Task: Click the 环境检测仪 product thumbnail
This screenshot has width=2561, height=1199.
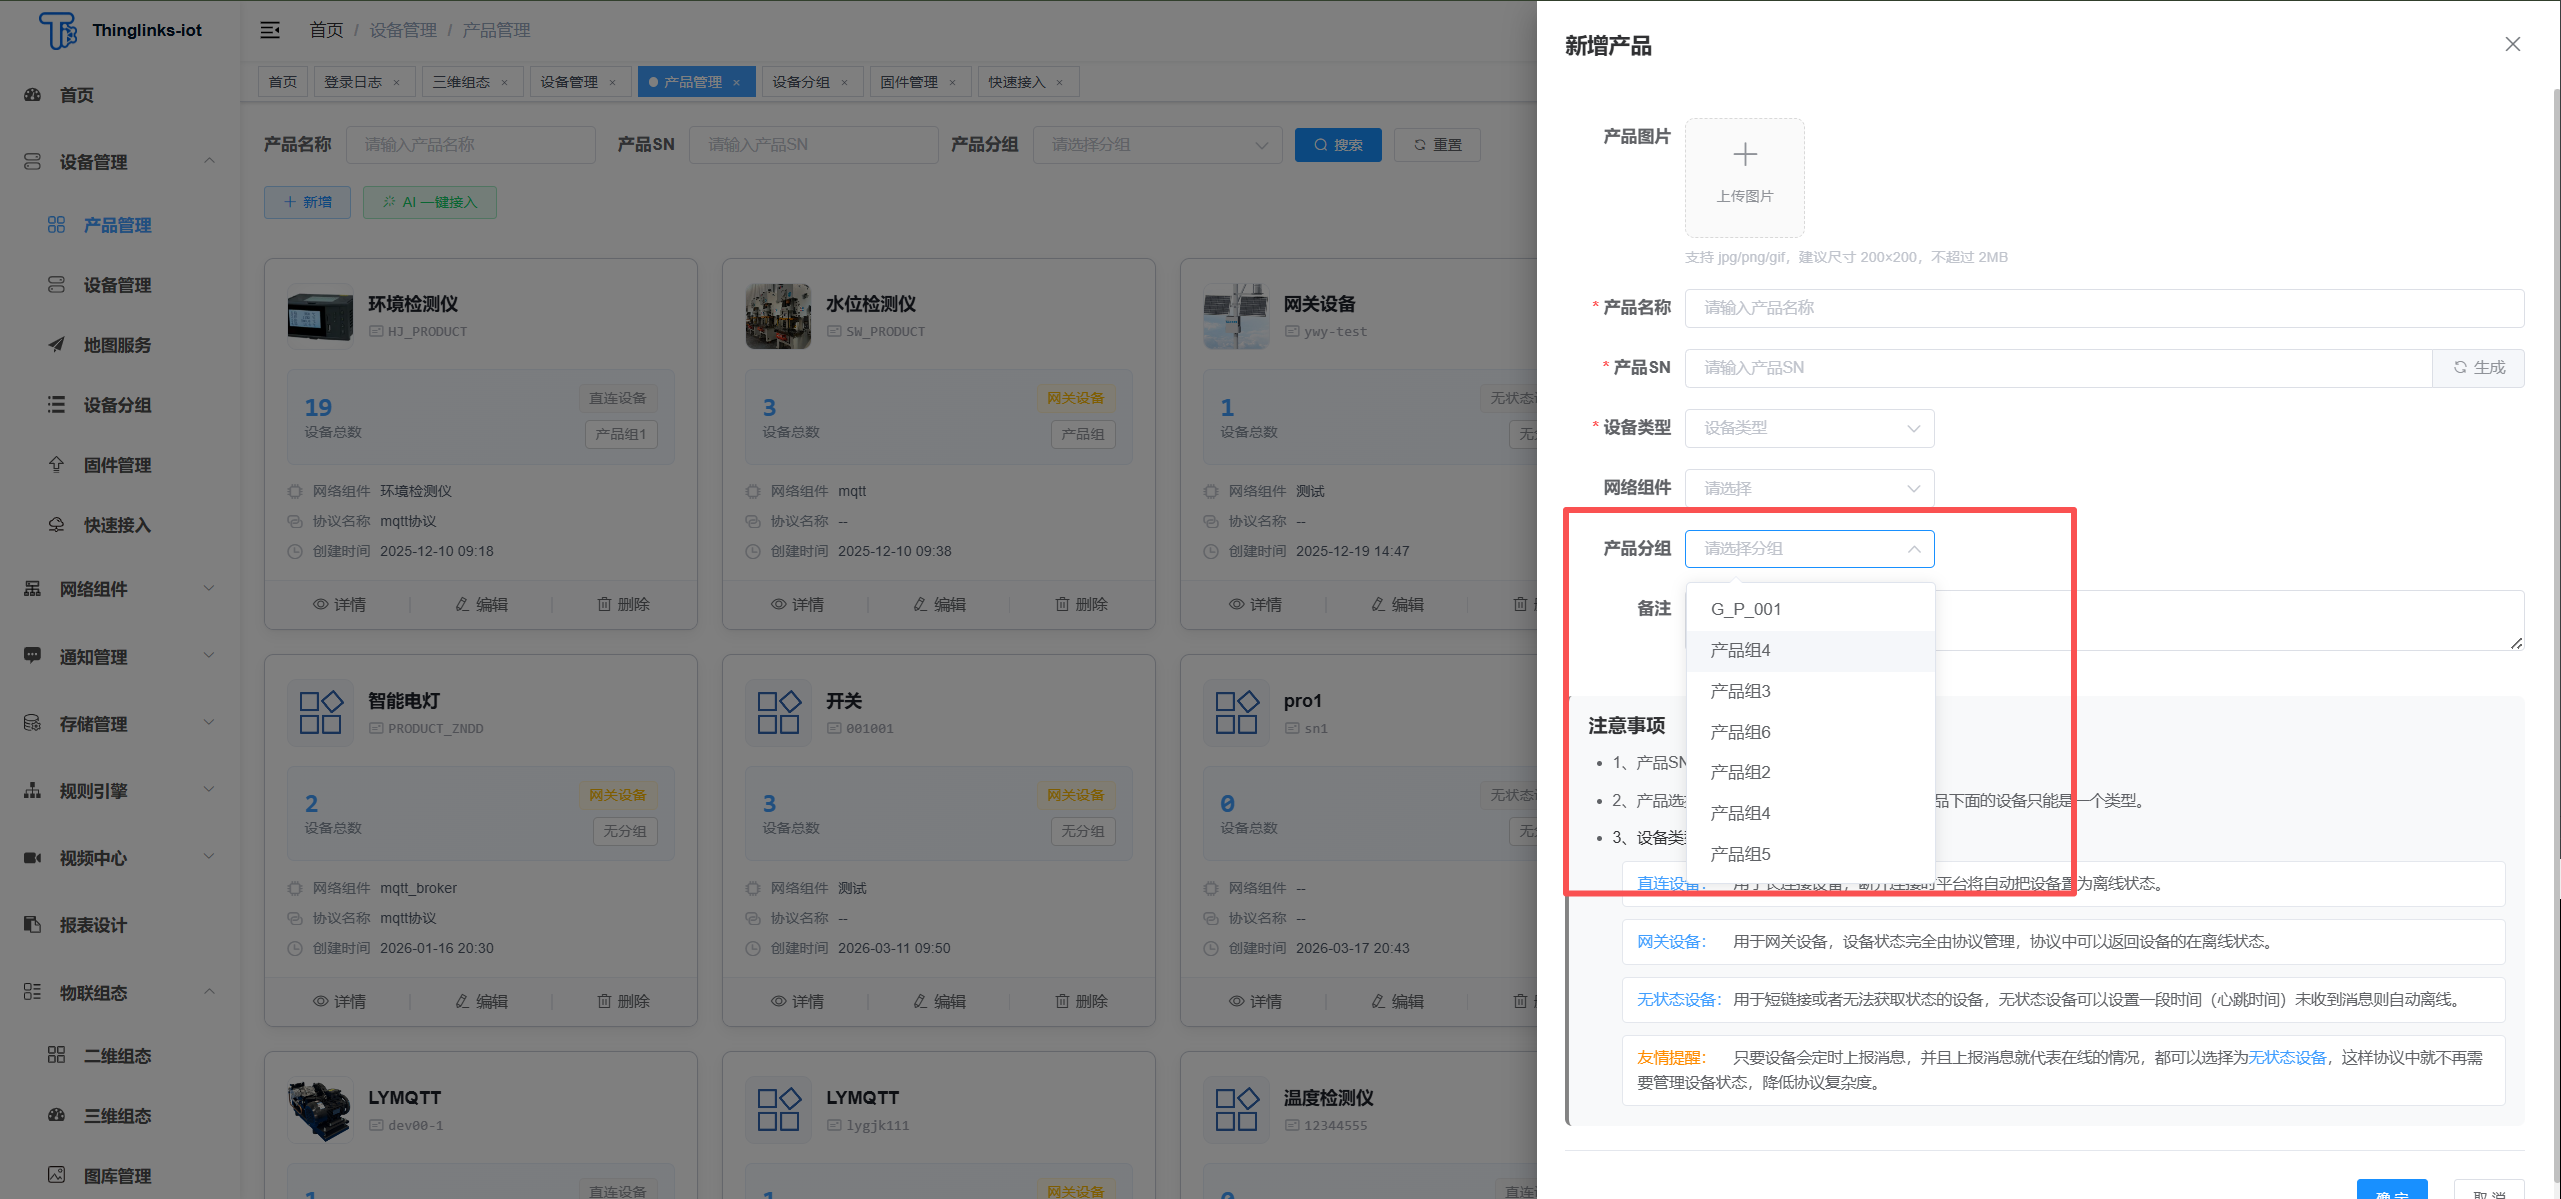Action: [x=320, y=316]
